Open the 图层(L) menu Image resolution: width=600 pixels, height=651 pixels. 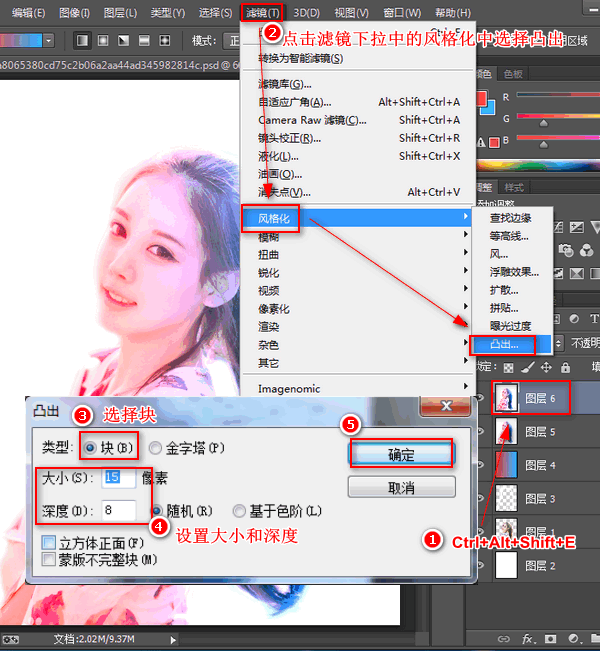click(x=120, y=13)
